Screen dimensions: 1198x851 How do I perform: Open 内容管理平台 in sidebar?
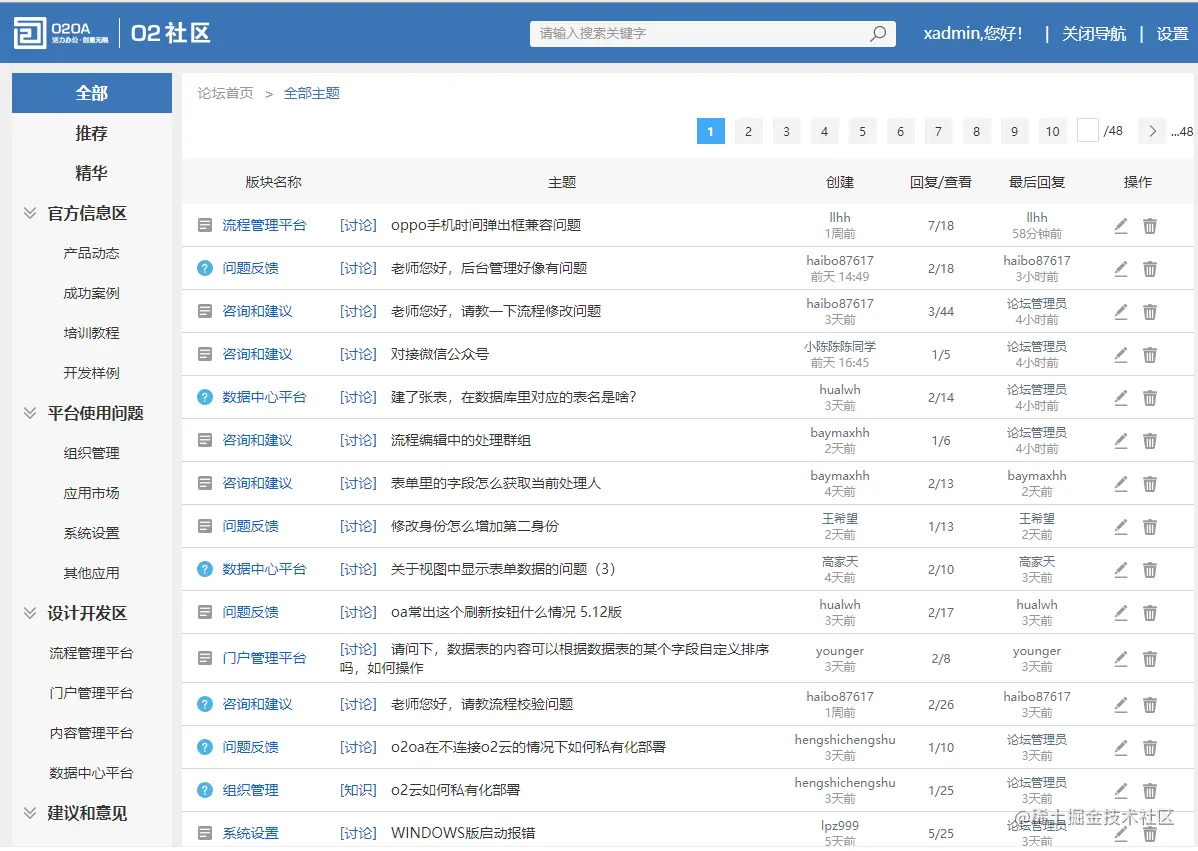92,733
